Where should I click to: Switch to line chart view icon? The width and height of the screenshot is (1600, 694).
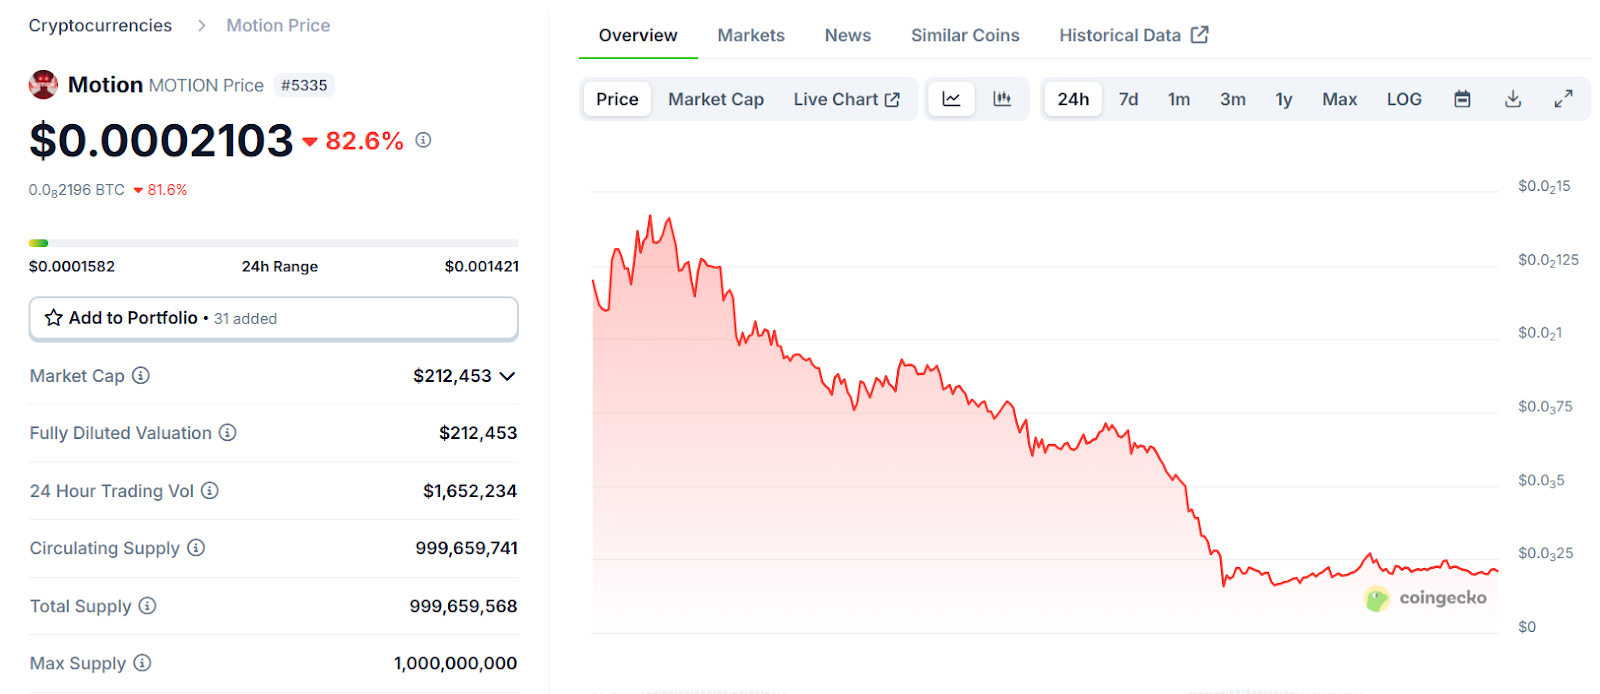(x=951, y=99)
